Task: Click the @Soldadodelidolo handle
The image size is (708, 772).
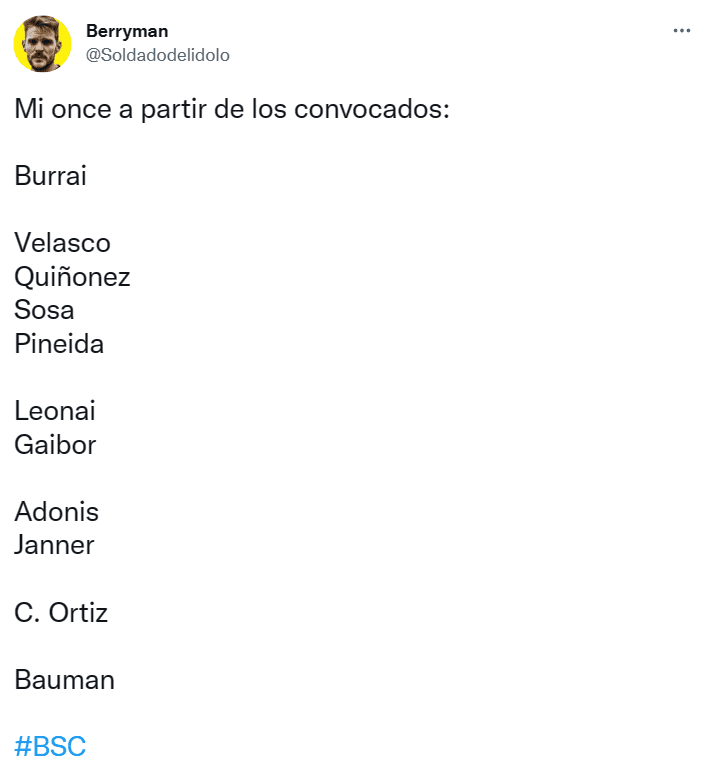Action: tap(158, 55)
